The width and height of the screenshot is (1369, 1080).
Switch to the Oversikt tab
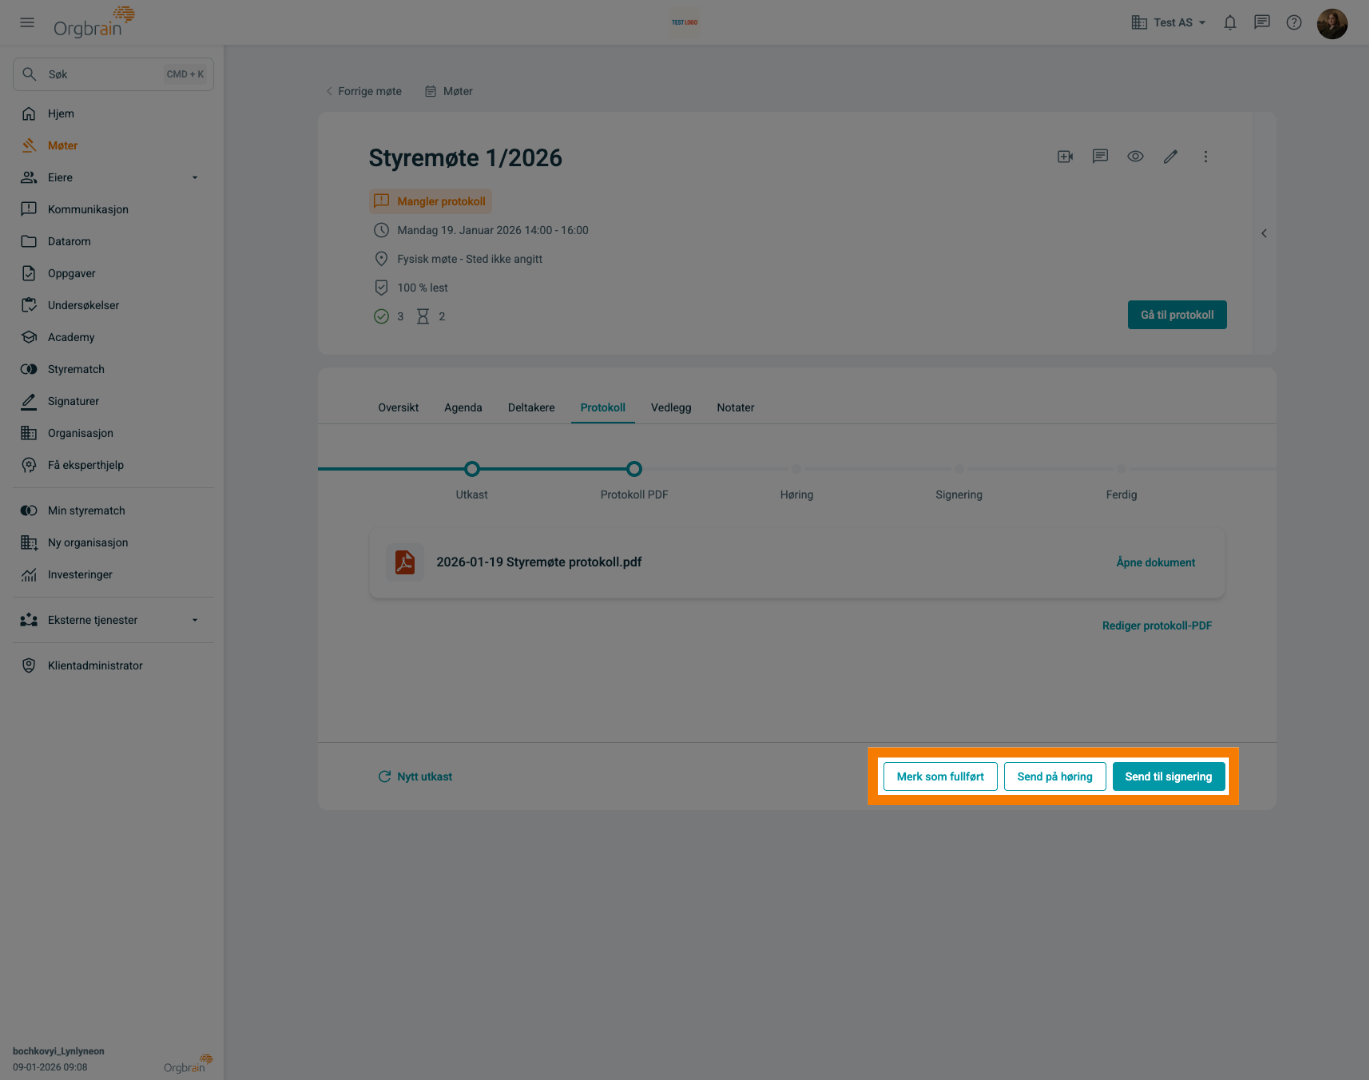(398, 408)
